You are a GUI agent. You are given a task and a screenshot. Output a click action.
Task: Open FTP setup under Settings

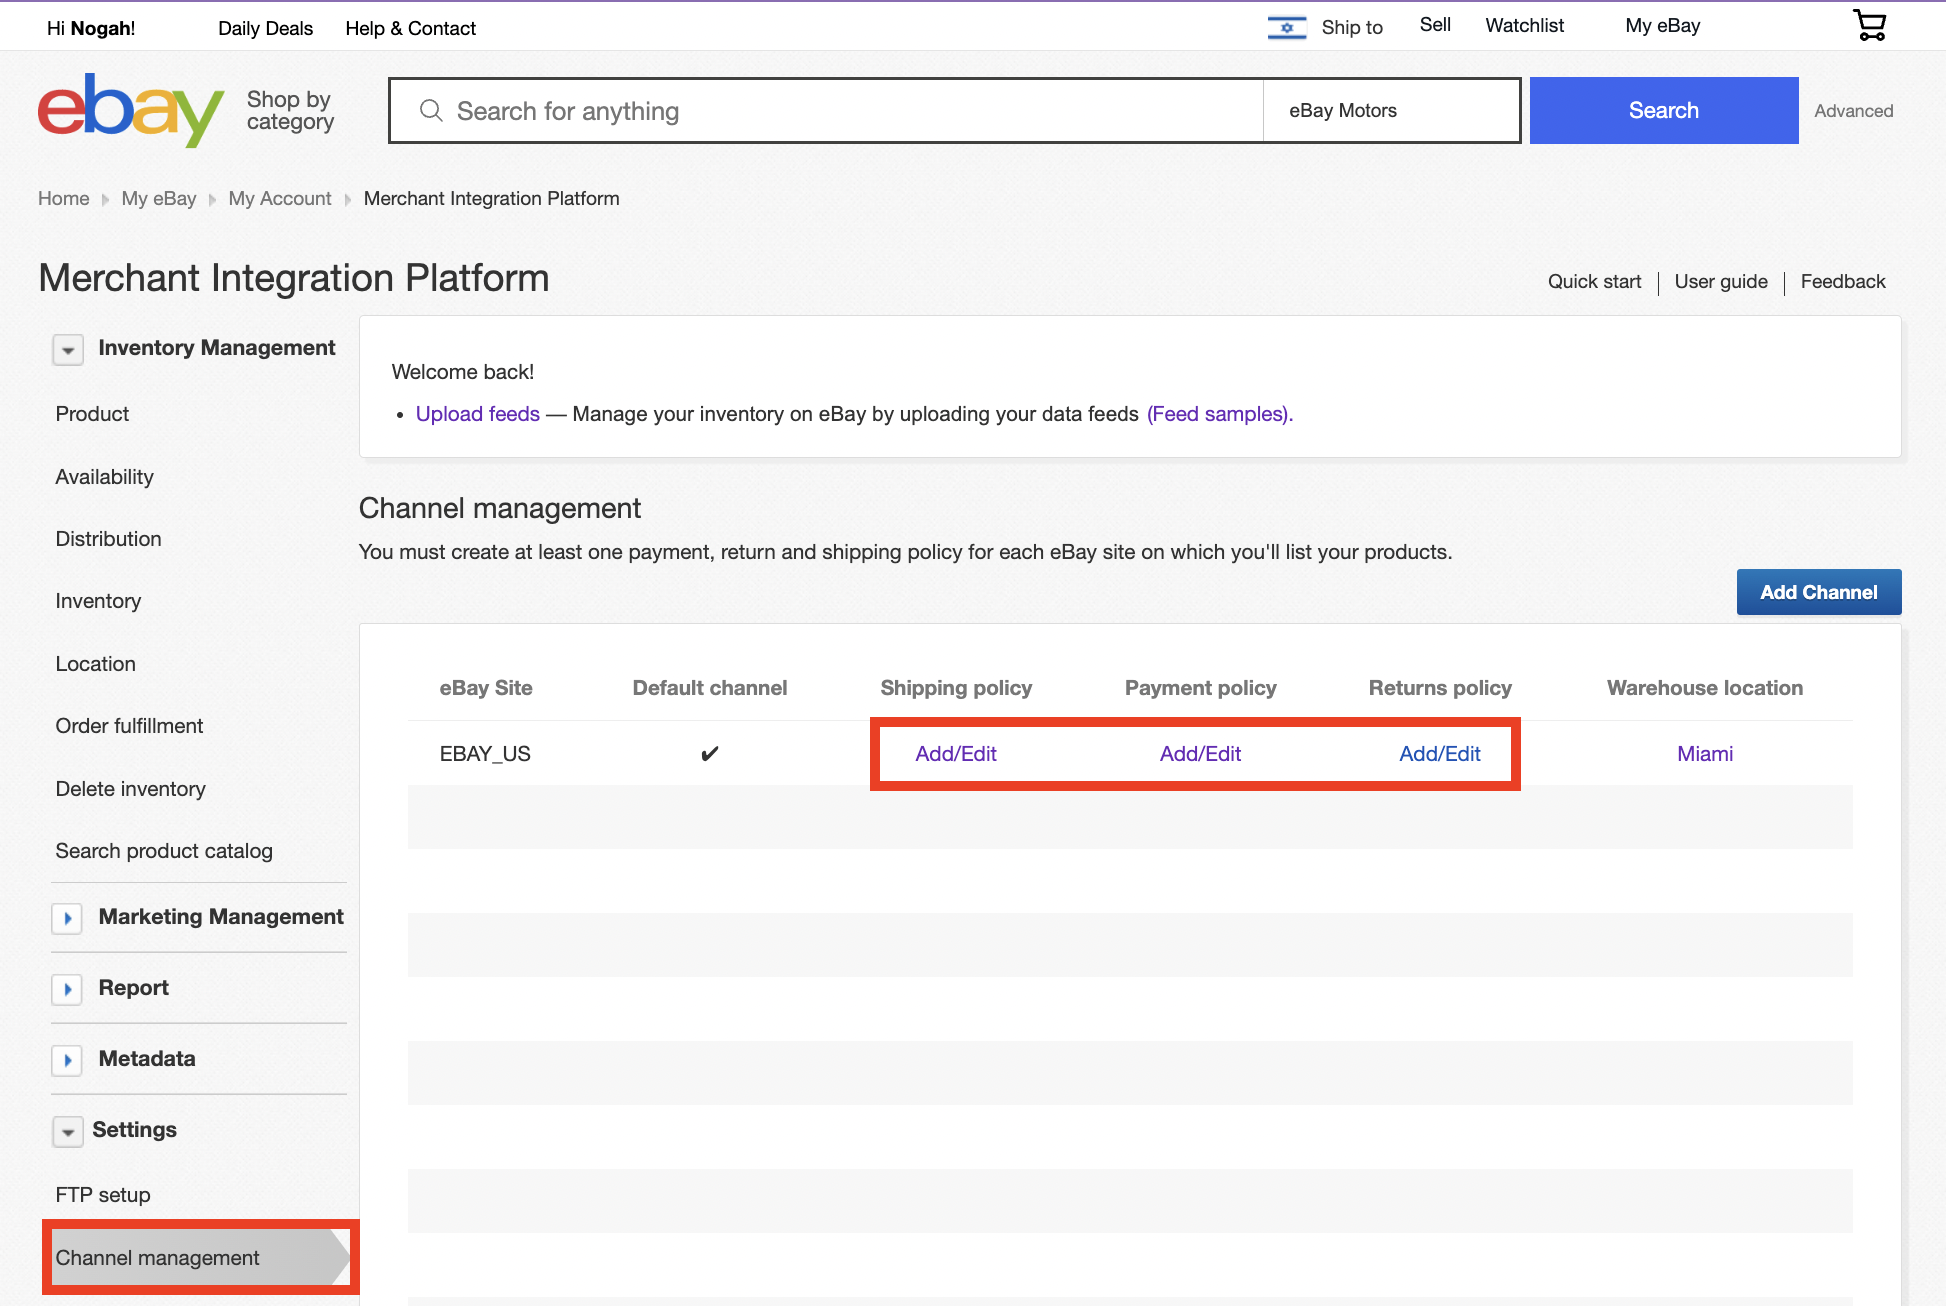click(103, 1195)
